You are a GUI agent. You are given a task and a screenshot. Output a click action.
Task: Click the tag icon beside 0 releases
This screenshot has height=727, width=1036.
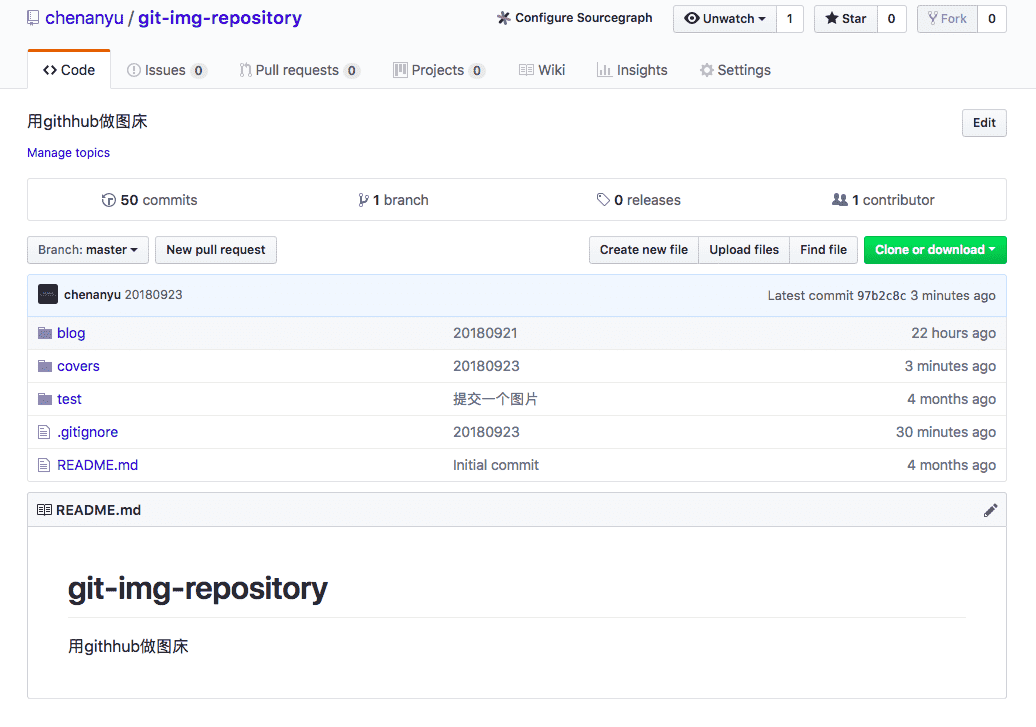(x=603, y=200)
